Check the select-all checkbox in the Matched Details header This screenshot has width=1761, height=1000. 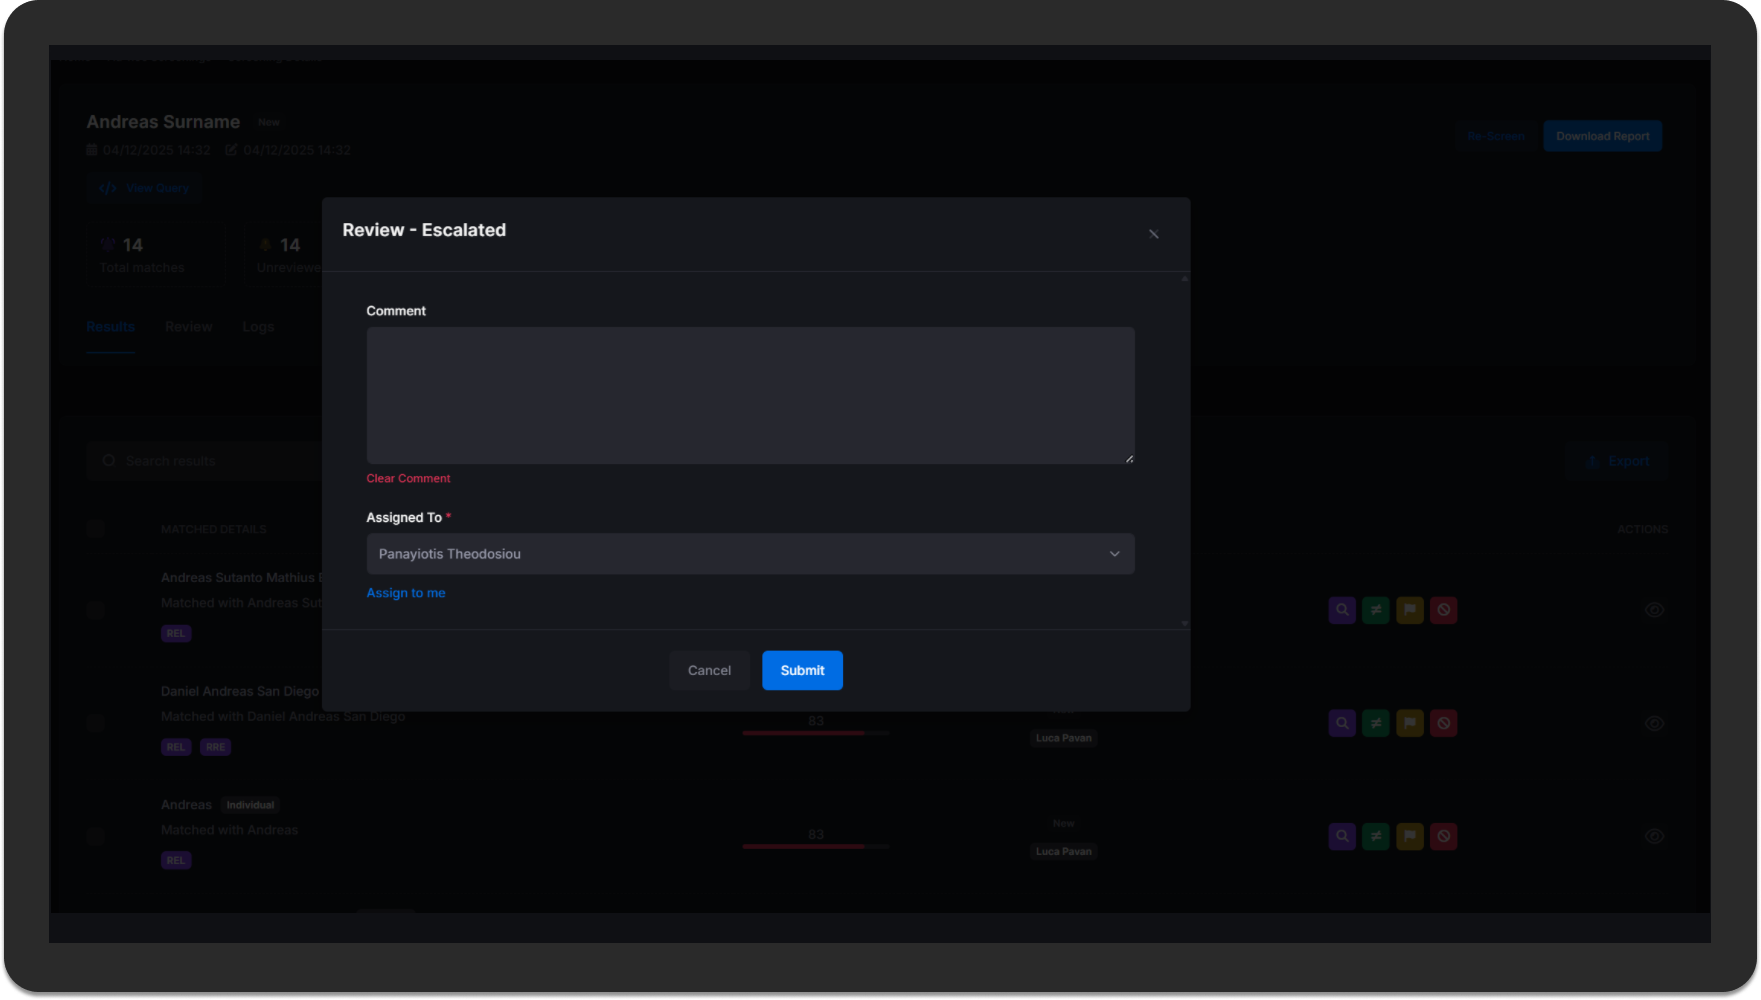pyautogui.click(x=95, y=528)
